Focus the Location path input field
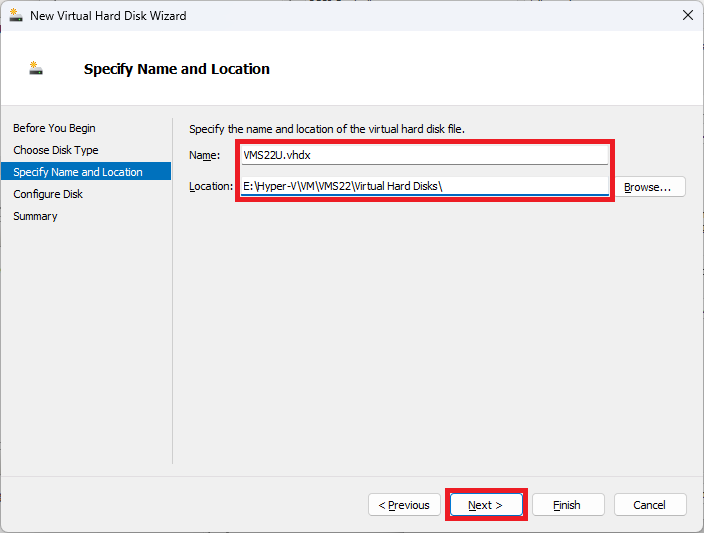704x533 pixels. pyautogui.click(x=424, y=186)
